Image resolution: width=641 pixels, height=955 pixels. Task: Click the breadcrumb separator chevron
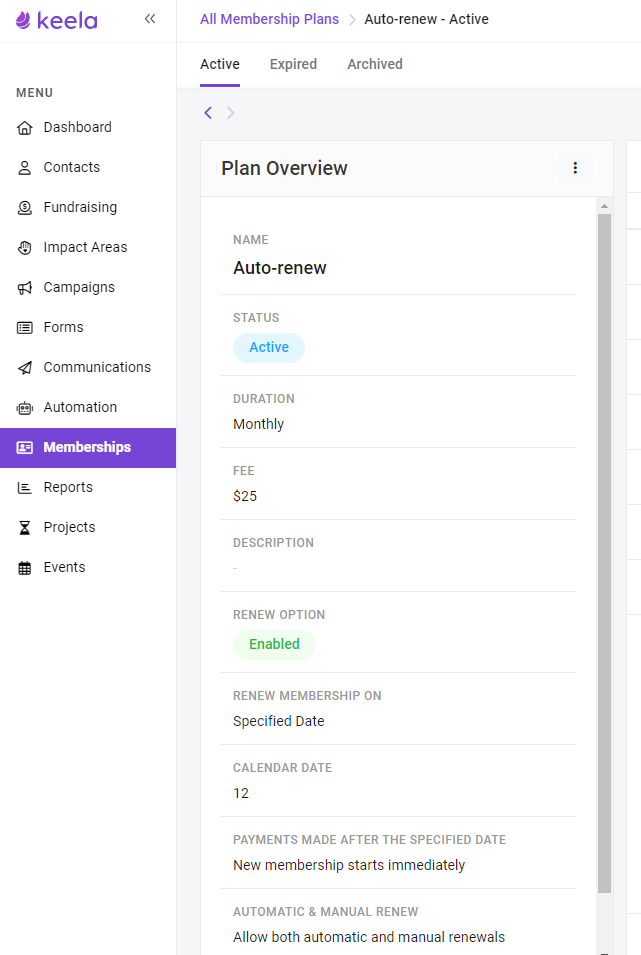tap(352, 20)
